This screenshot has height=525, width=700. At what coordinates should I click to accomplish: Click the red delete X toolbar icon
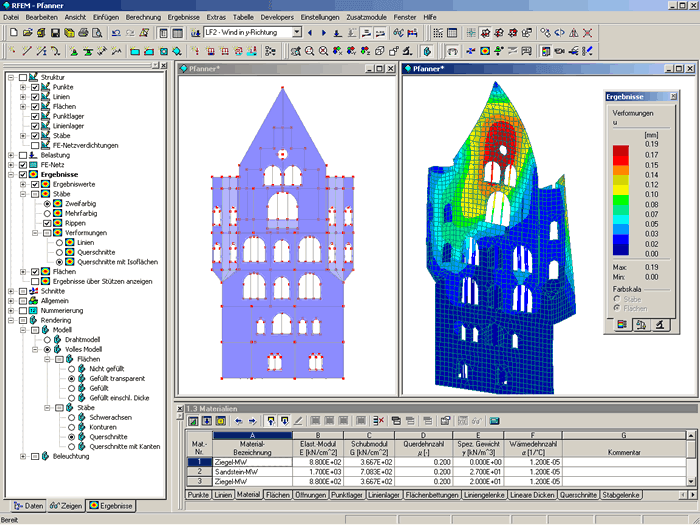tap(588, 33)
